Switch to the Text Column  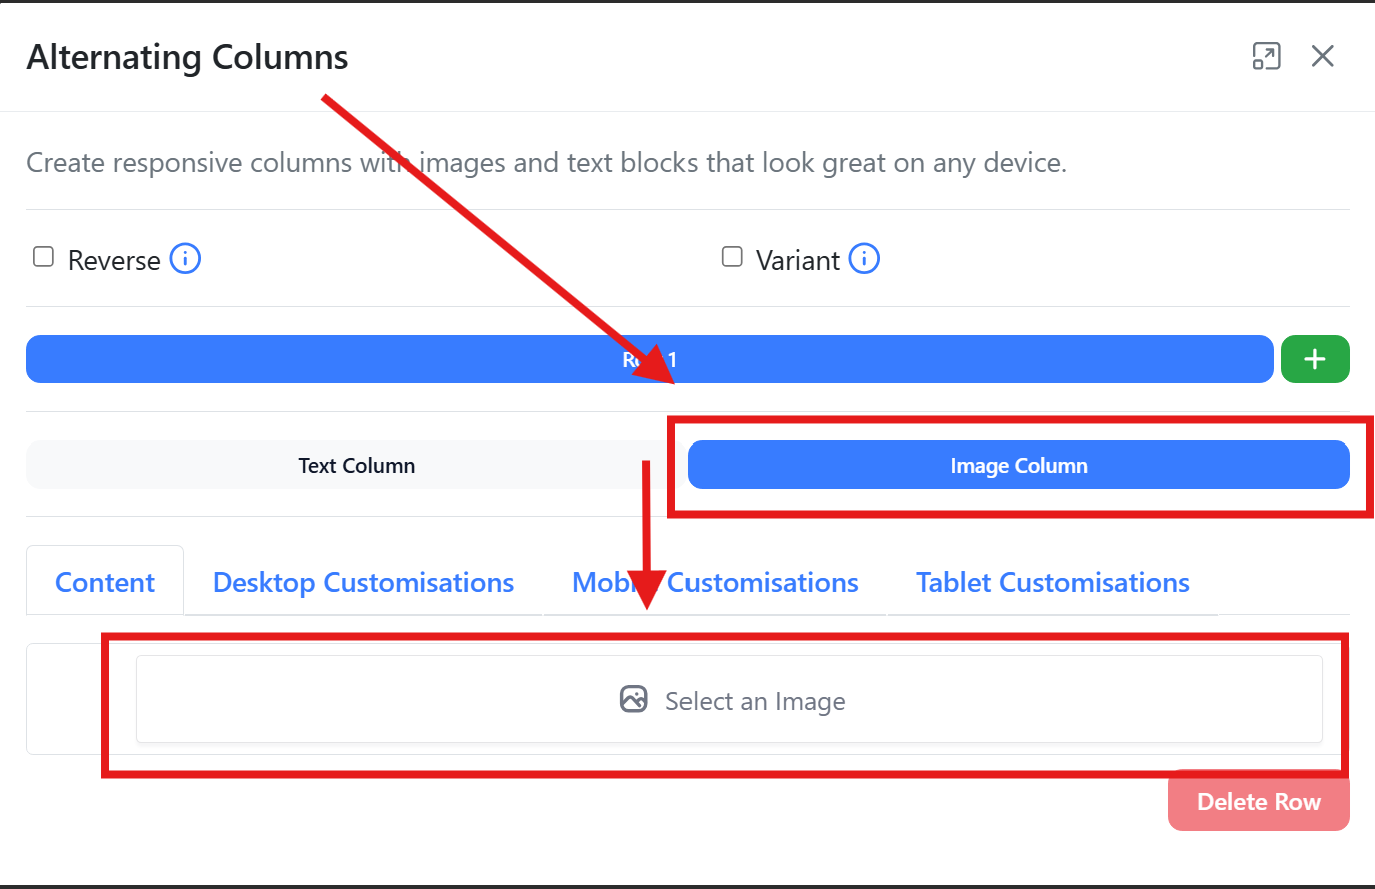tap(356, 466)
